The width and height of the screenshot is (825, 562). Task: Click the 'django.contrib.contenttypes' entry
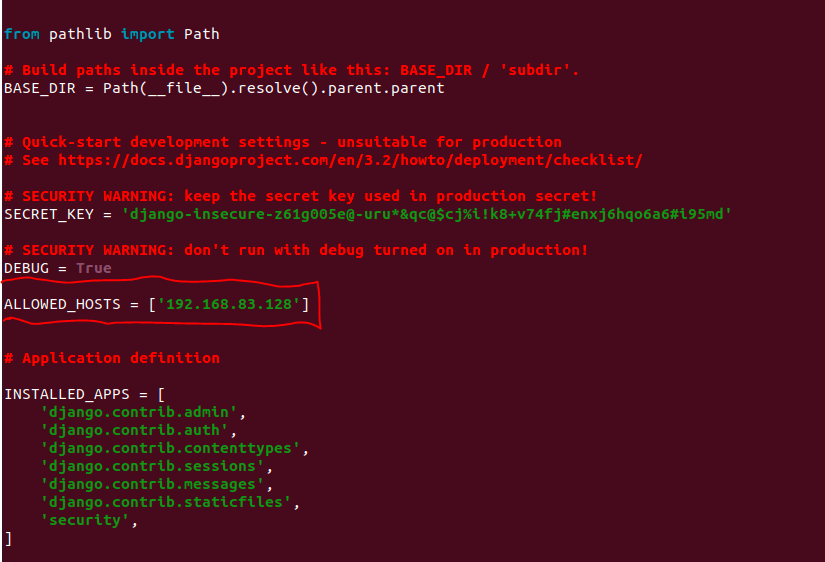[170, 448]
